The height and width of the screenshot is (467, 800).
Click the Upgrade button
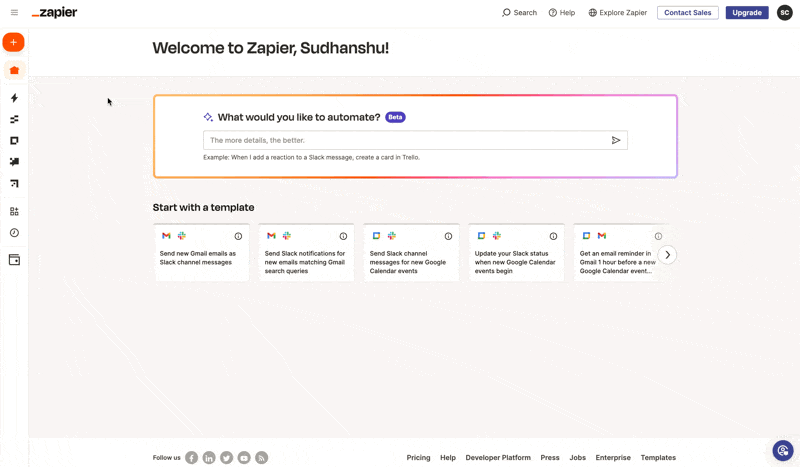tap(747, 13)
